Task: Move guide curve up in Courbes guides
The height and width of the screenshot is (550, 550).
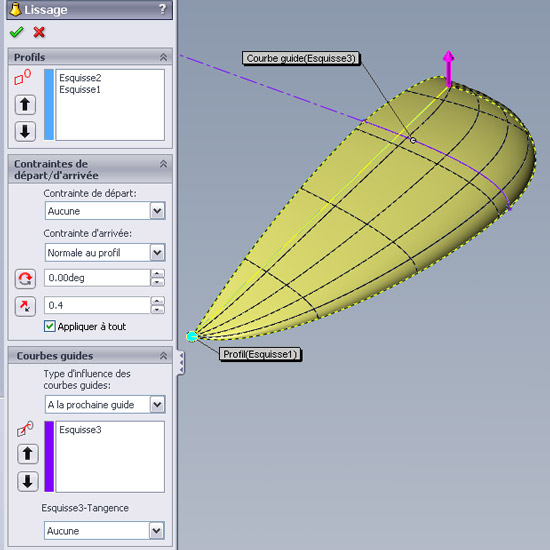Action: pyautogui.click(x=28, y=454)
